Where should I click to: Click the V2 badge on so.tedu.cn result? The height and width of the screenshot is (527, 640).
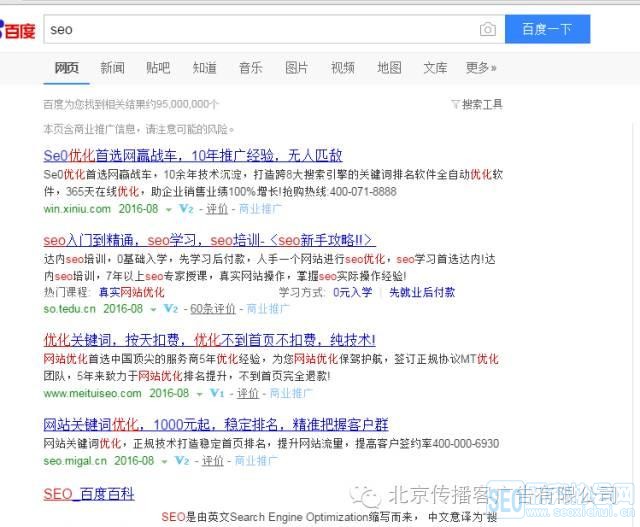171,309
